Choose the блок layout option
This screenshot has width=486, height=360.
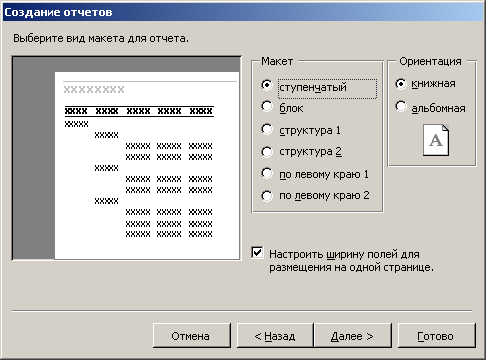(267, 107)
